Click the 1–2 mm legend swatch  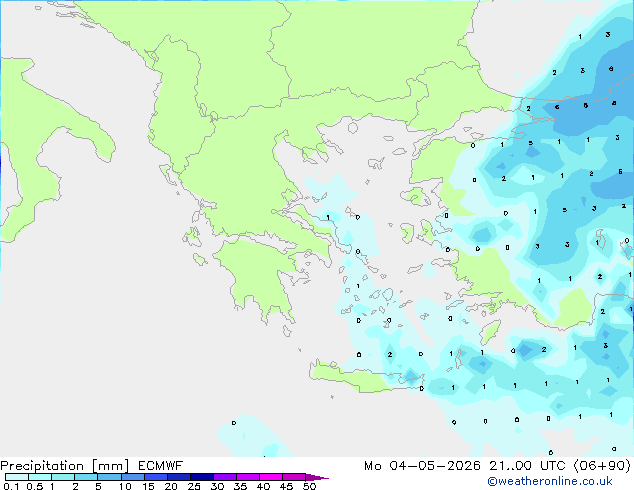coord(63,477)
